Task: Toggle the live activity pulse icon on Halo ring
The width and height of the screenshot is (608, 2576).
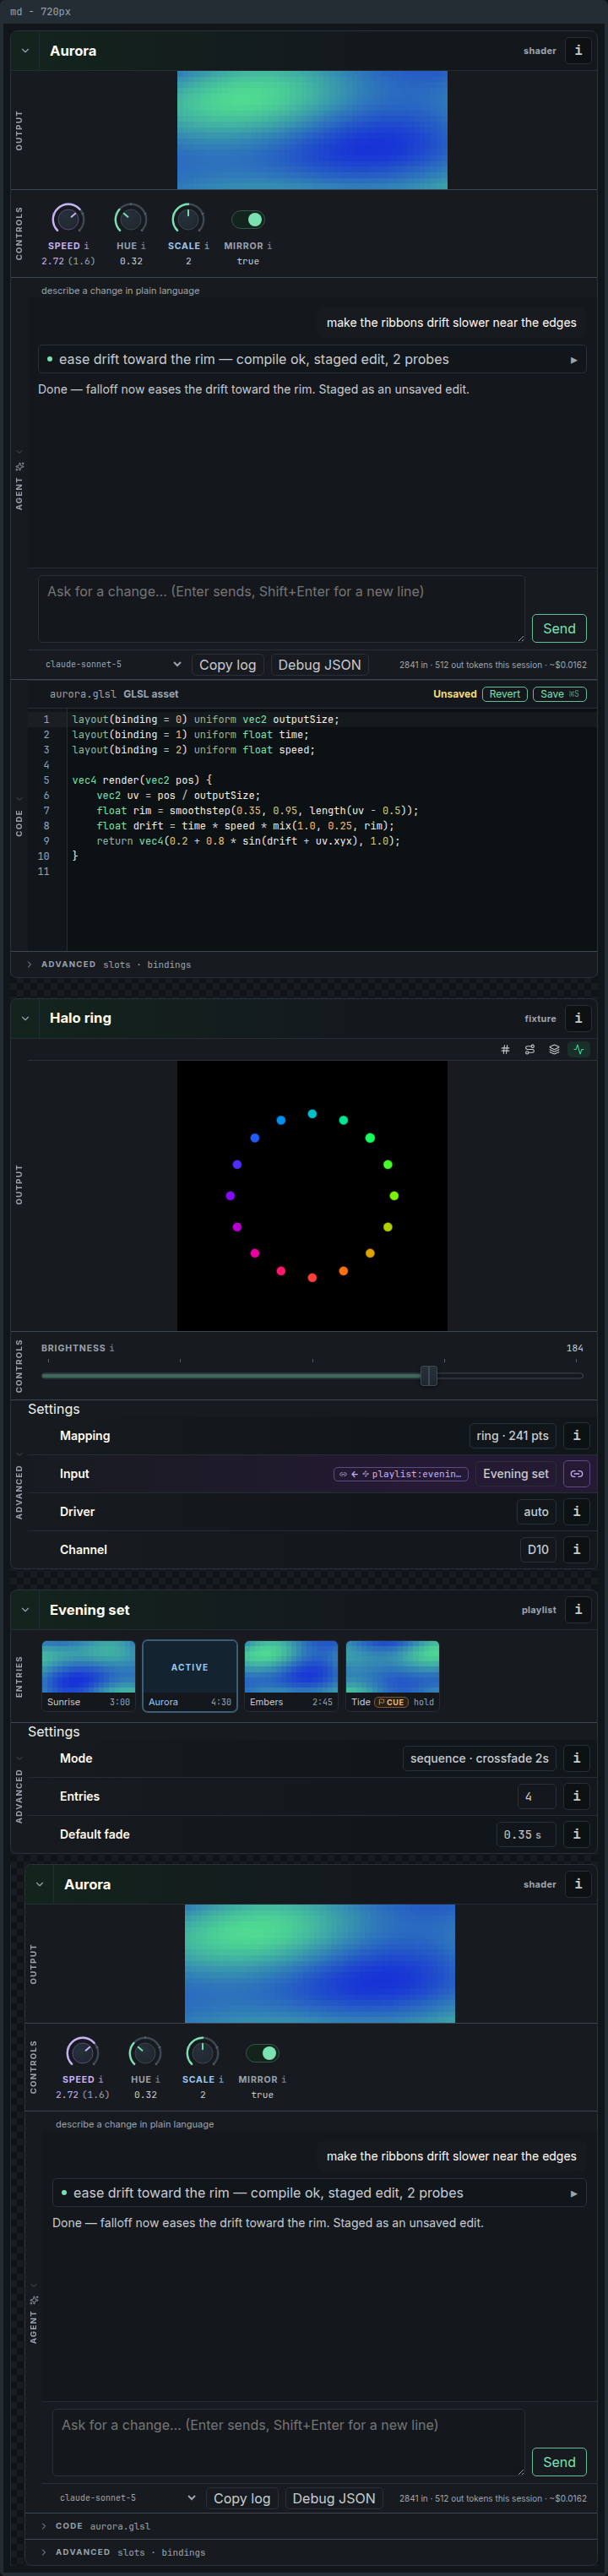Action: pyautogui.click(x=579, y=1049)
